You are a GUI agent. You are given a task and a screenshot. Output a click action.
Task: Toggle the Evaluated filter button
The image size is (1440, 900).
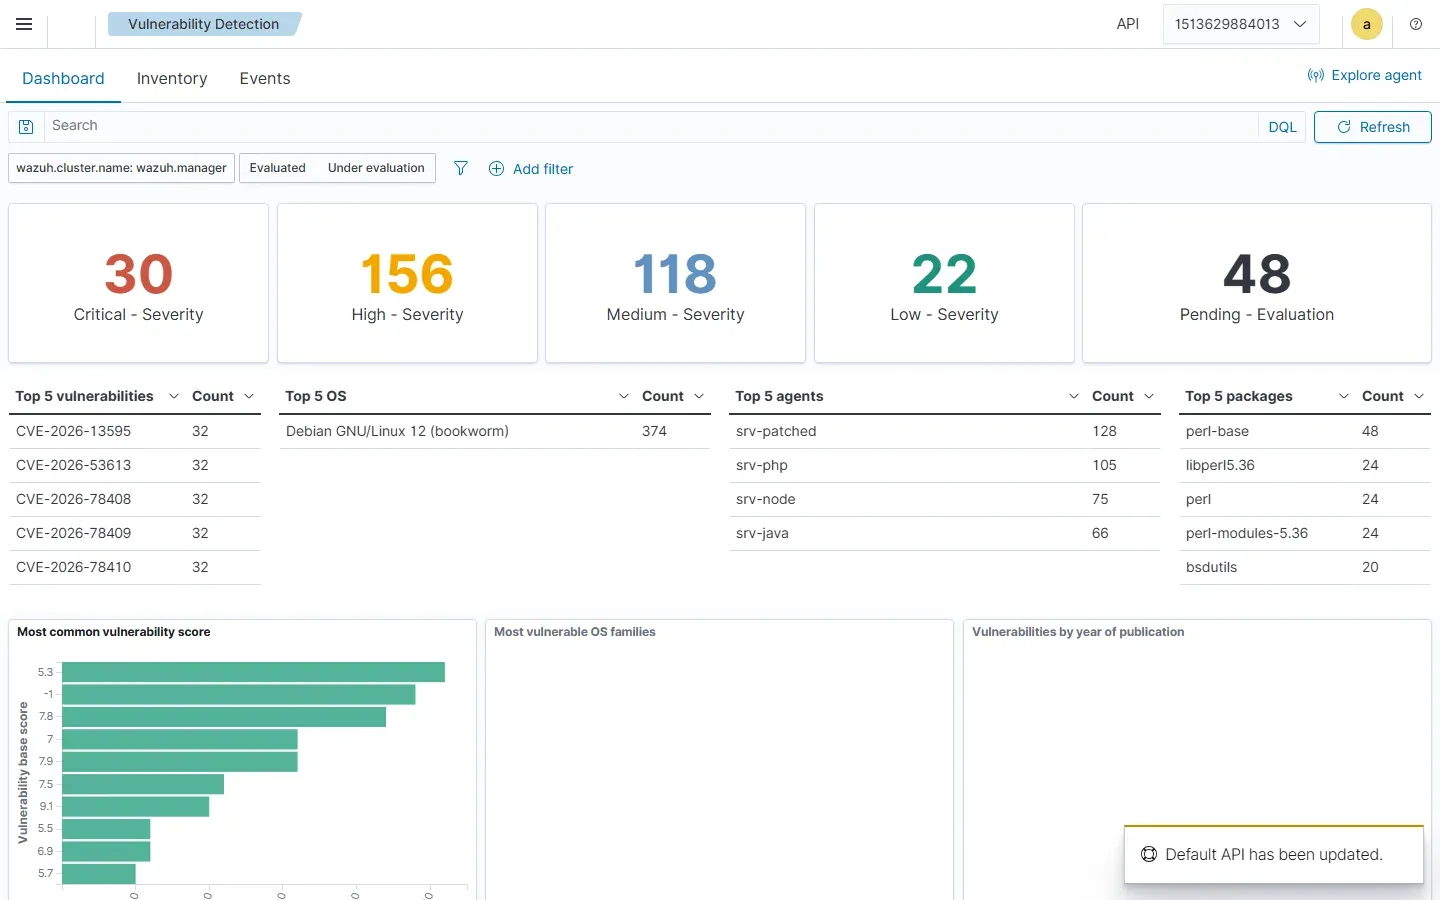278,168
